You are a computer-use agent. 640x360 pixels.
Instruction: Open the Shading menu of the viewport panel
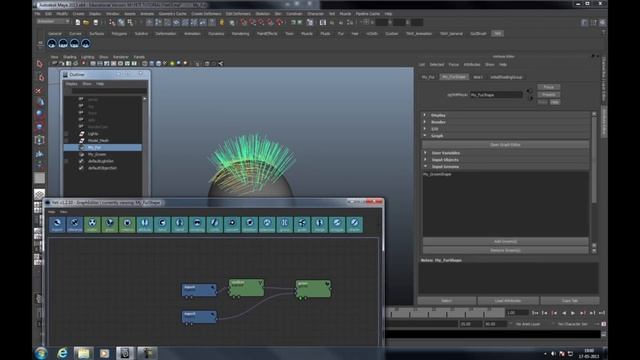pos(70,57)
